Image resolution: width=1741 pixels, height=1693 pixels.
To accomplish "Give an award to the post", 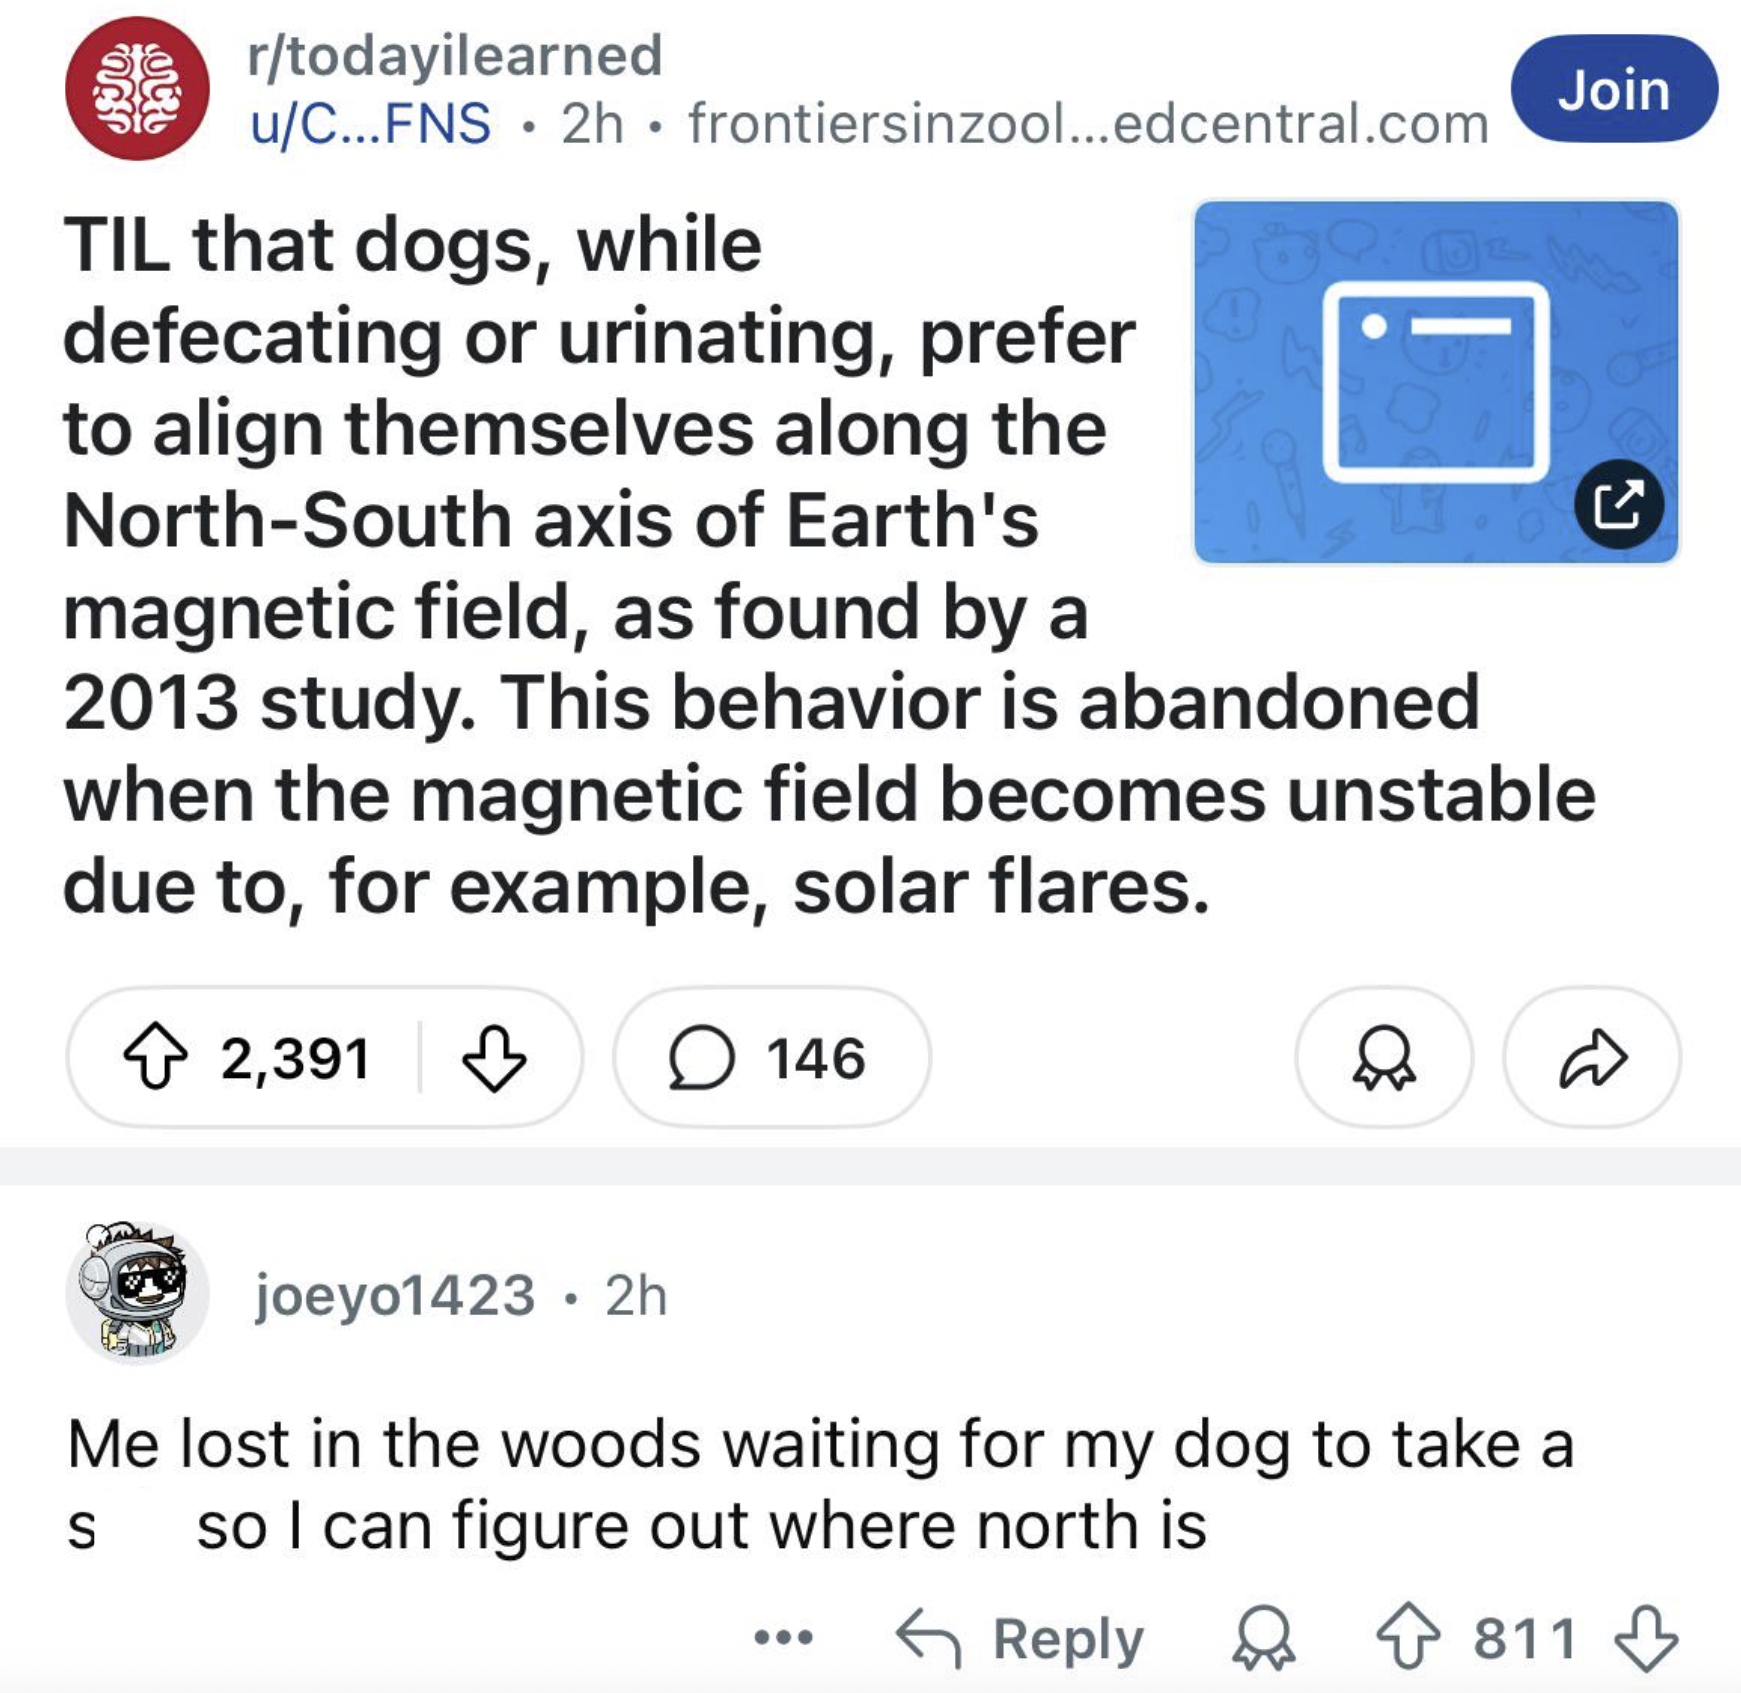I will pyautogui.click(x=1384, y=1058).
